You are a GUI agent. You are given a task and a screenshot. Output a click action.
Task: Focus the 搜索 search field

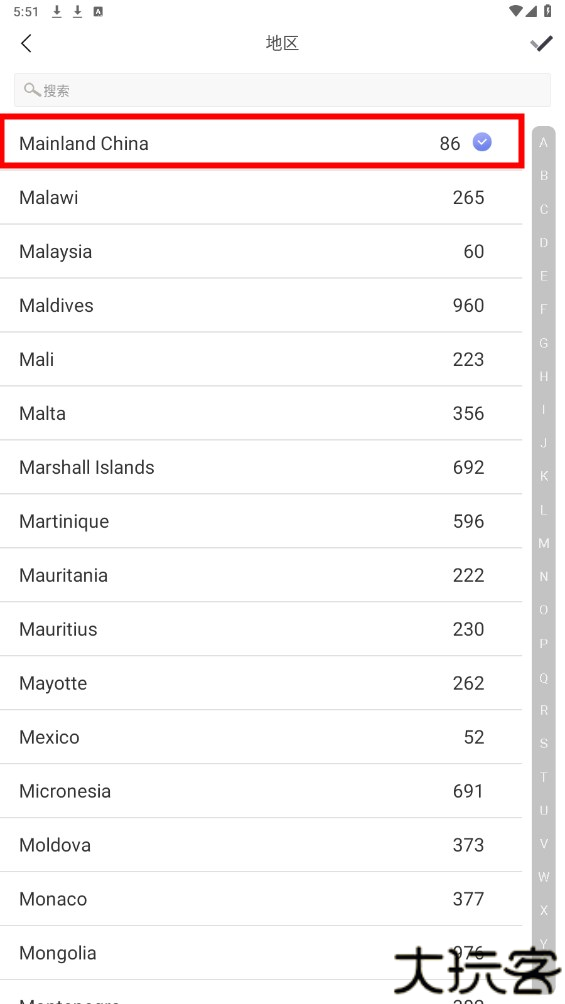[x=282, y=90]
